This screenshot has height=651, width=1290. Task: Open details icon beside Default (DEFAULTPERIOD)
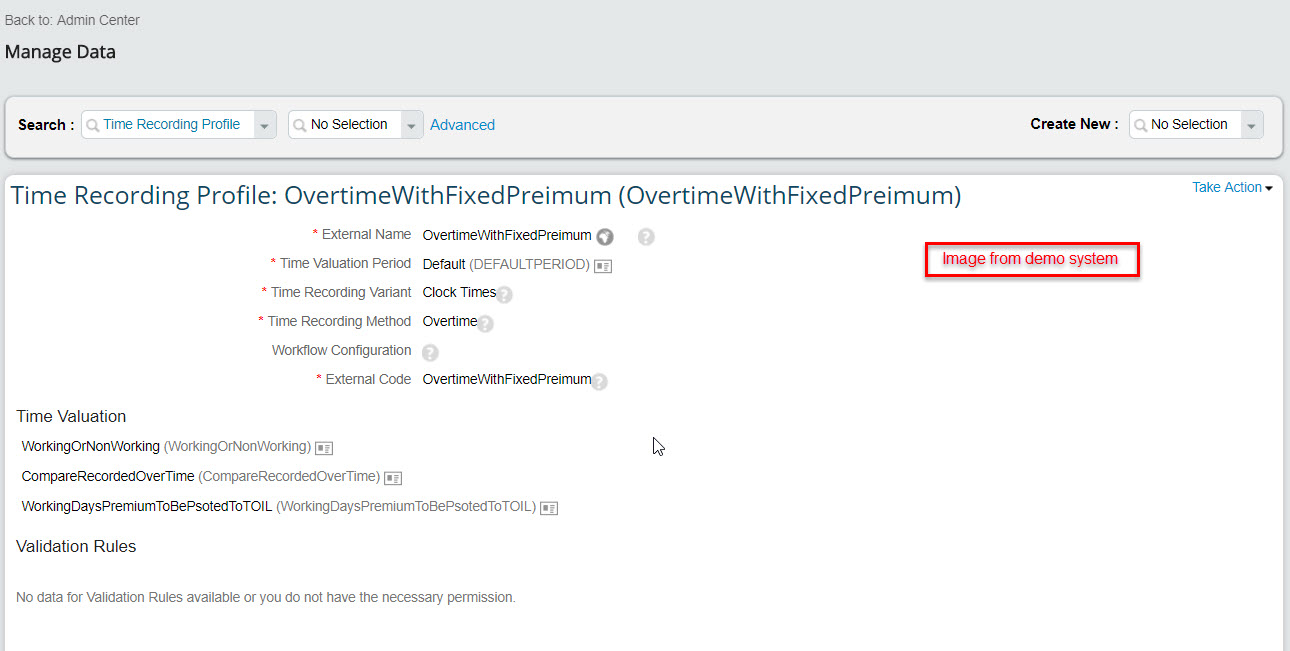[x=603, y=266]
